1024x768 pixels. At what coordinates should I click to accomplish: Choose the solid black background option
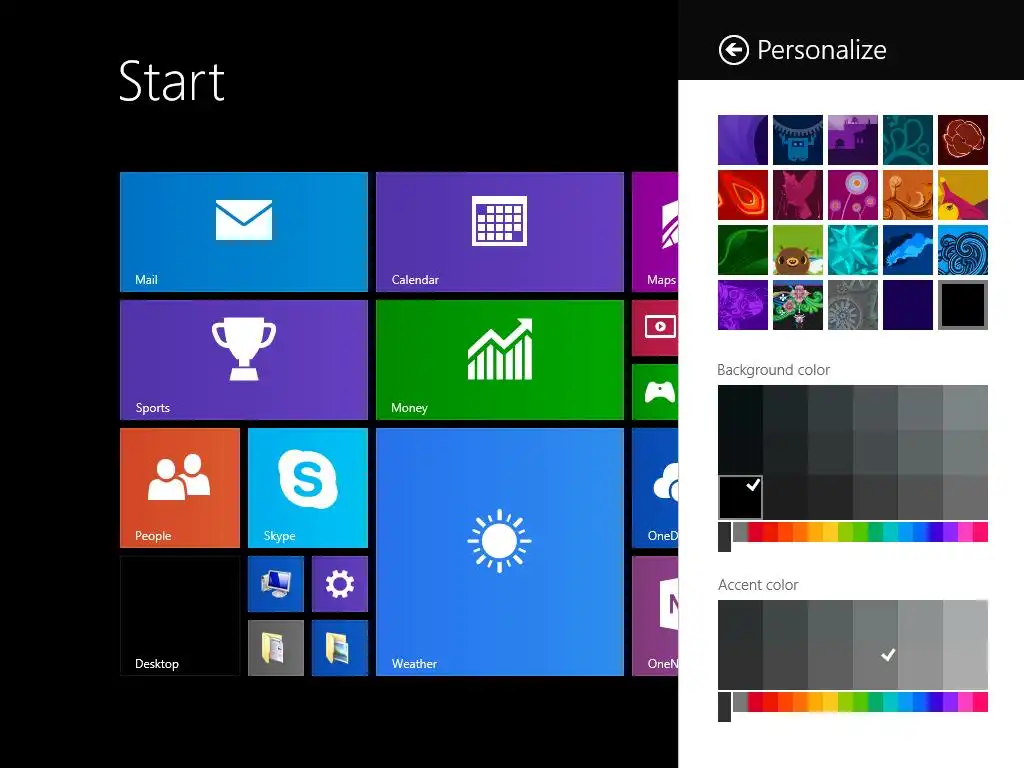pos(963,305)
